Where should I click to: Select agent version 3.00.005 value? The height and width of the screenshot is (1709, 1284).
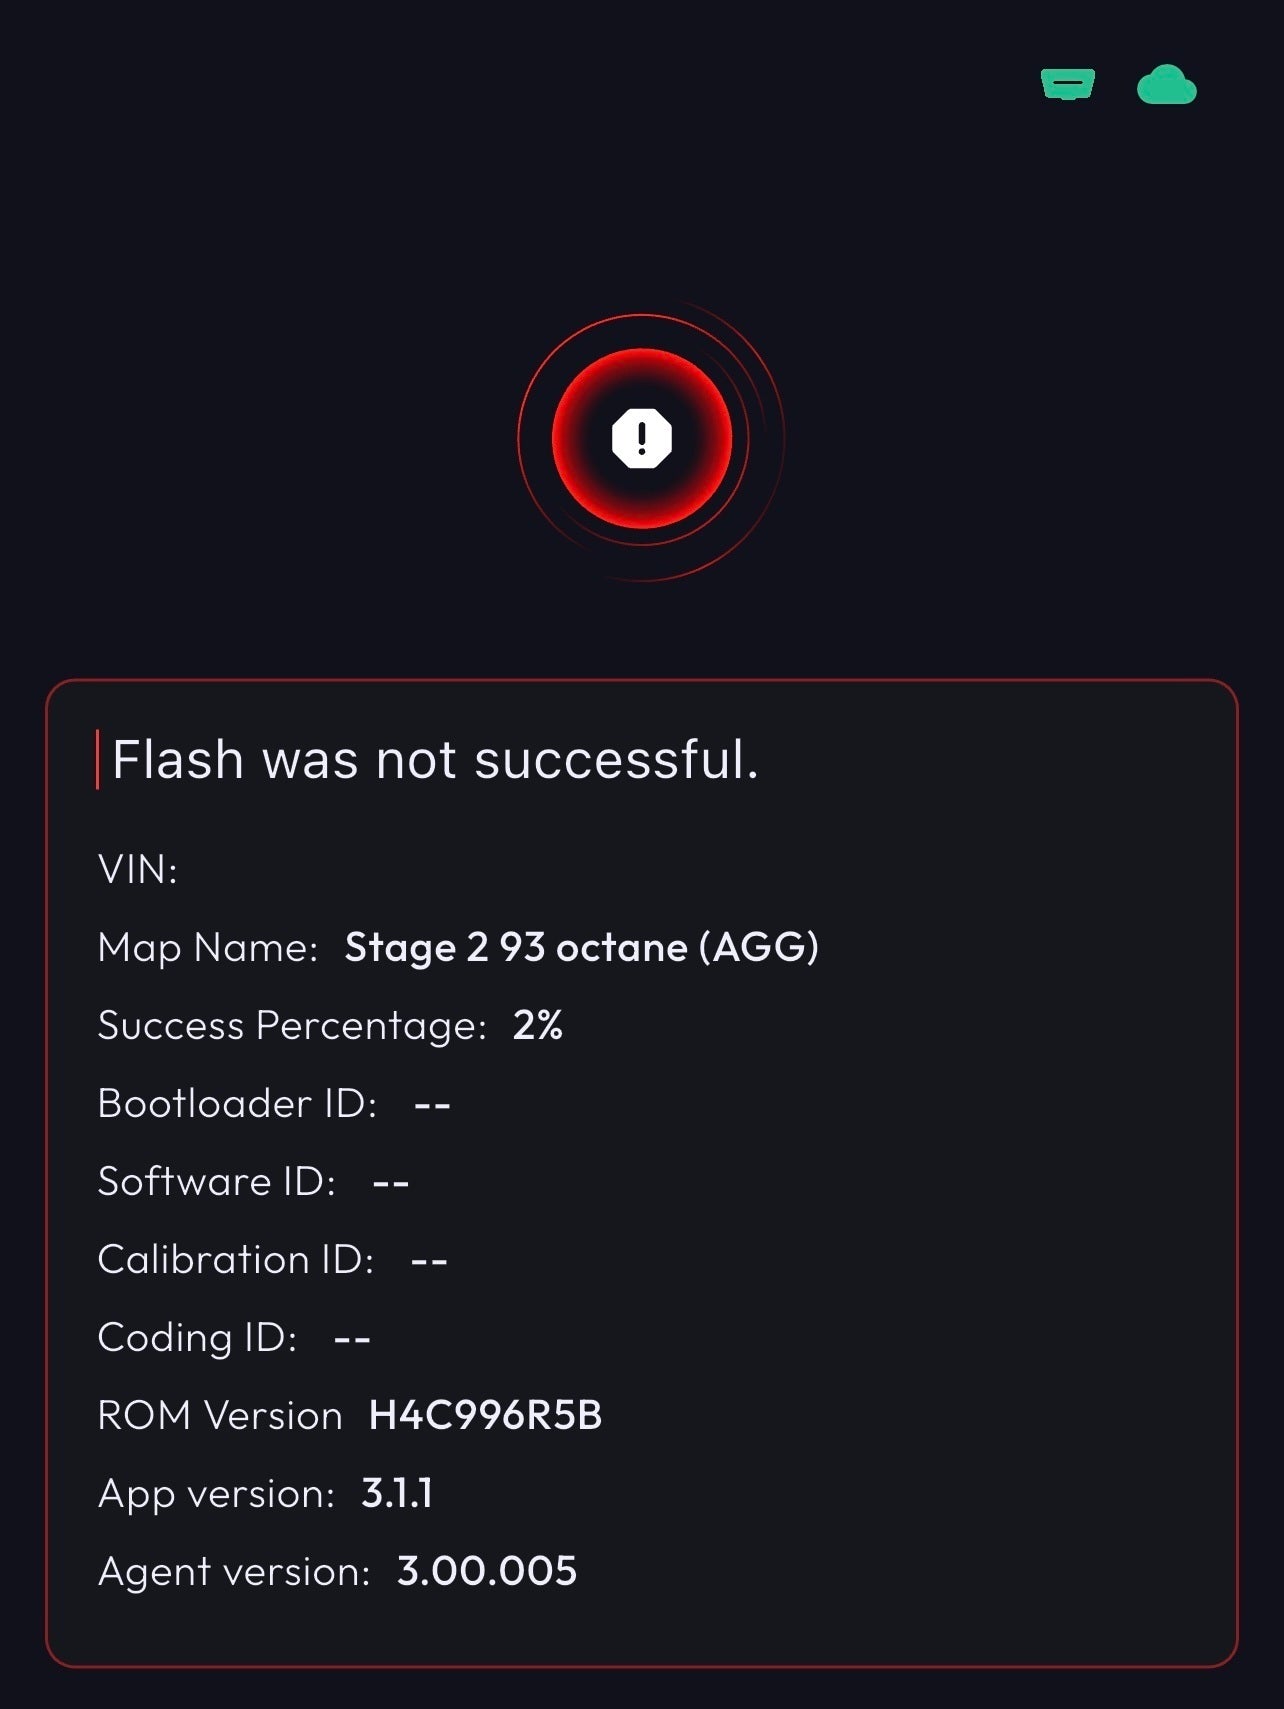click(487, 1571)
